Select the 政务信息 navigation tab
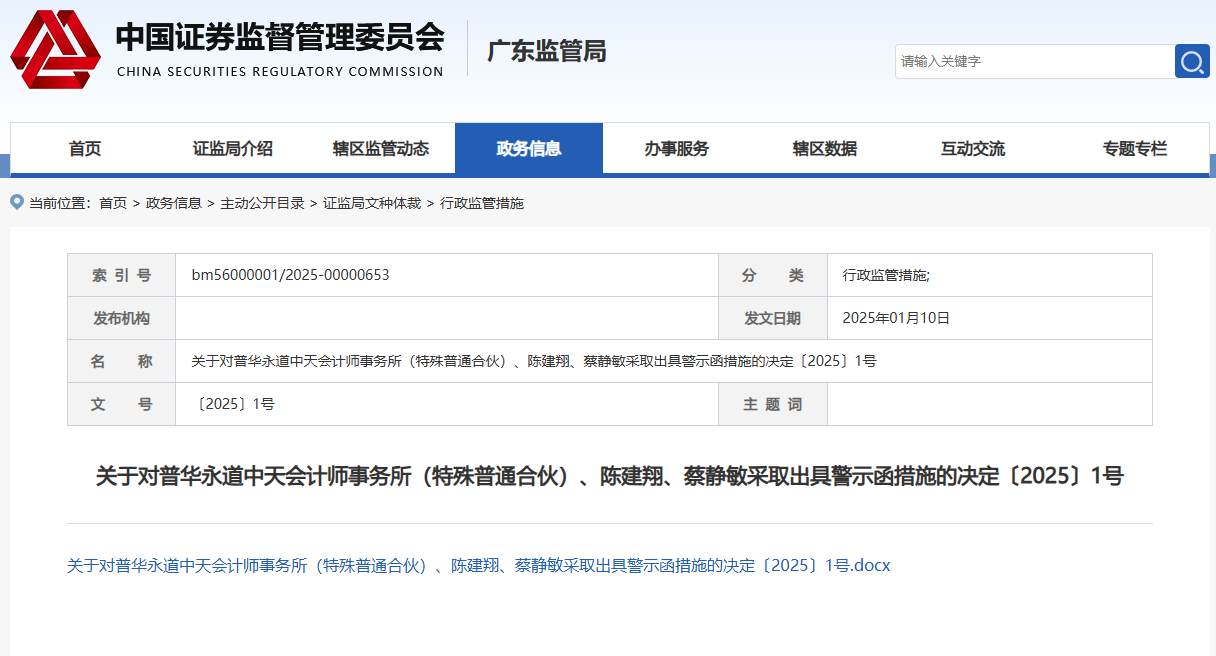Screen dimensions: 1216x656 click(x=529, y=149)
